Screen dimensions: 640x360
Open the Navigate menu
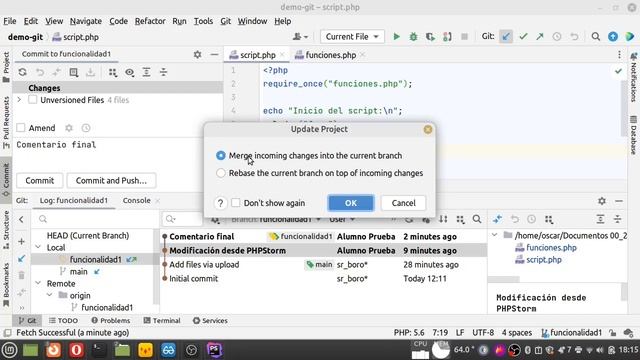(86, 21)
